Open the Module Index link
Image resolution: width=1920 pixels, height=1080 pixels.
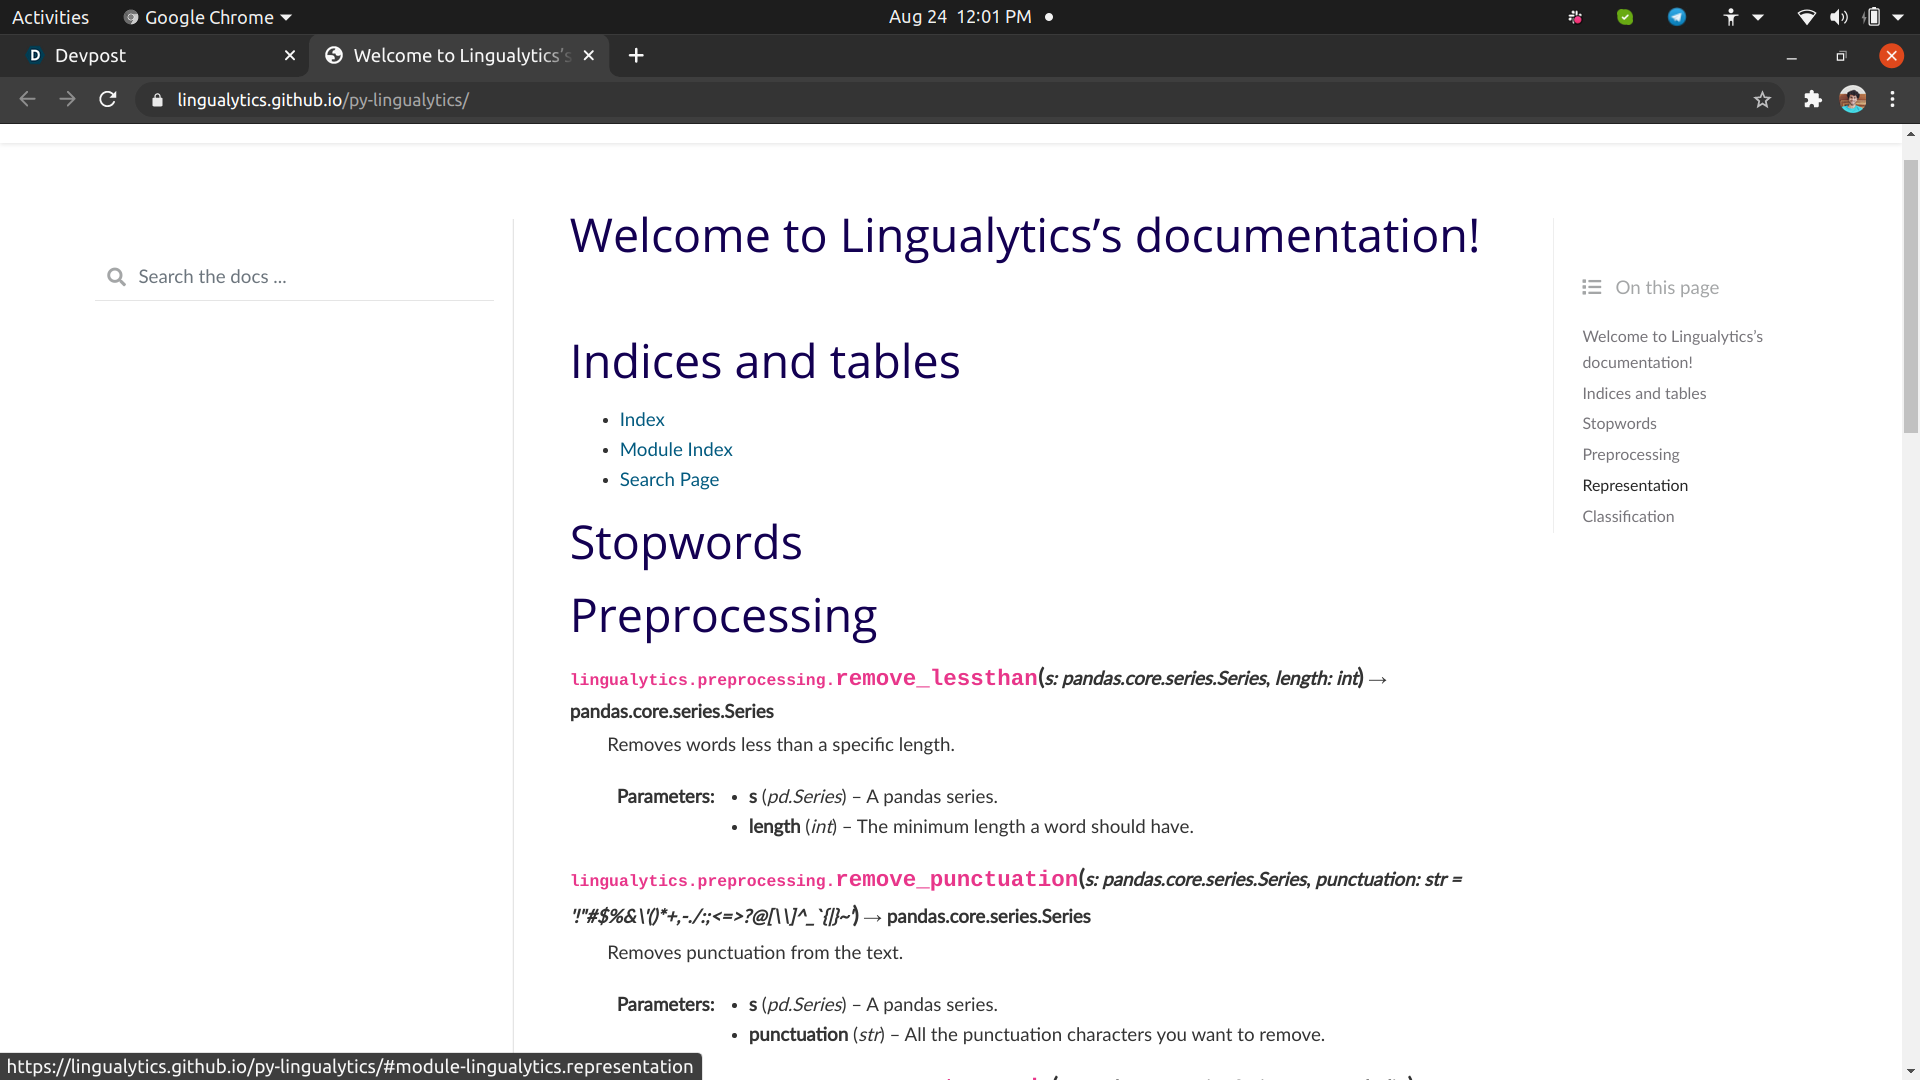tap(676, 450)
